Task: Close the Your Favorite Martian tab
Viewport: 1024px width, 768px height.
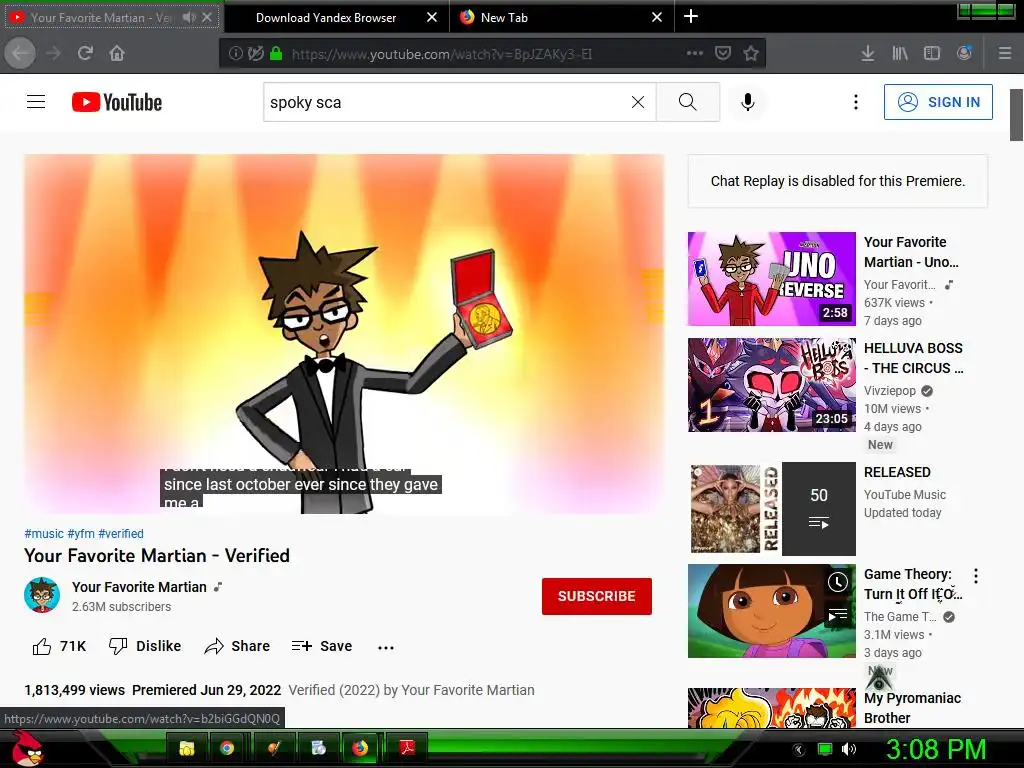Action: [x=207, y=17]
